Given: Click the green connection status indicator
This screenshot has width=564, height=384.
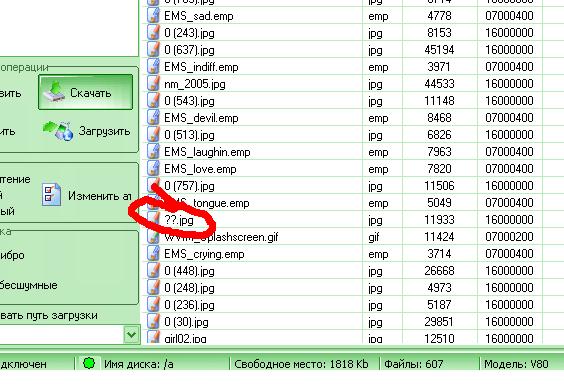Looking at the screenshot, I should pos(88,363).
